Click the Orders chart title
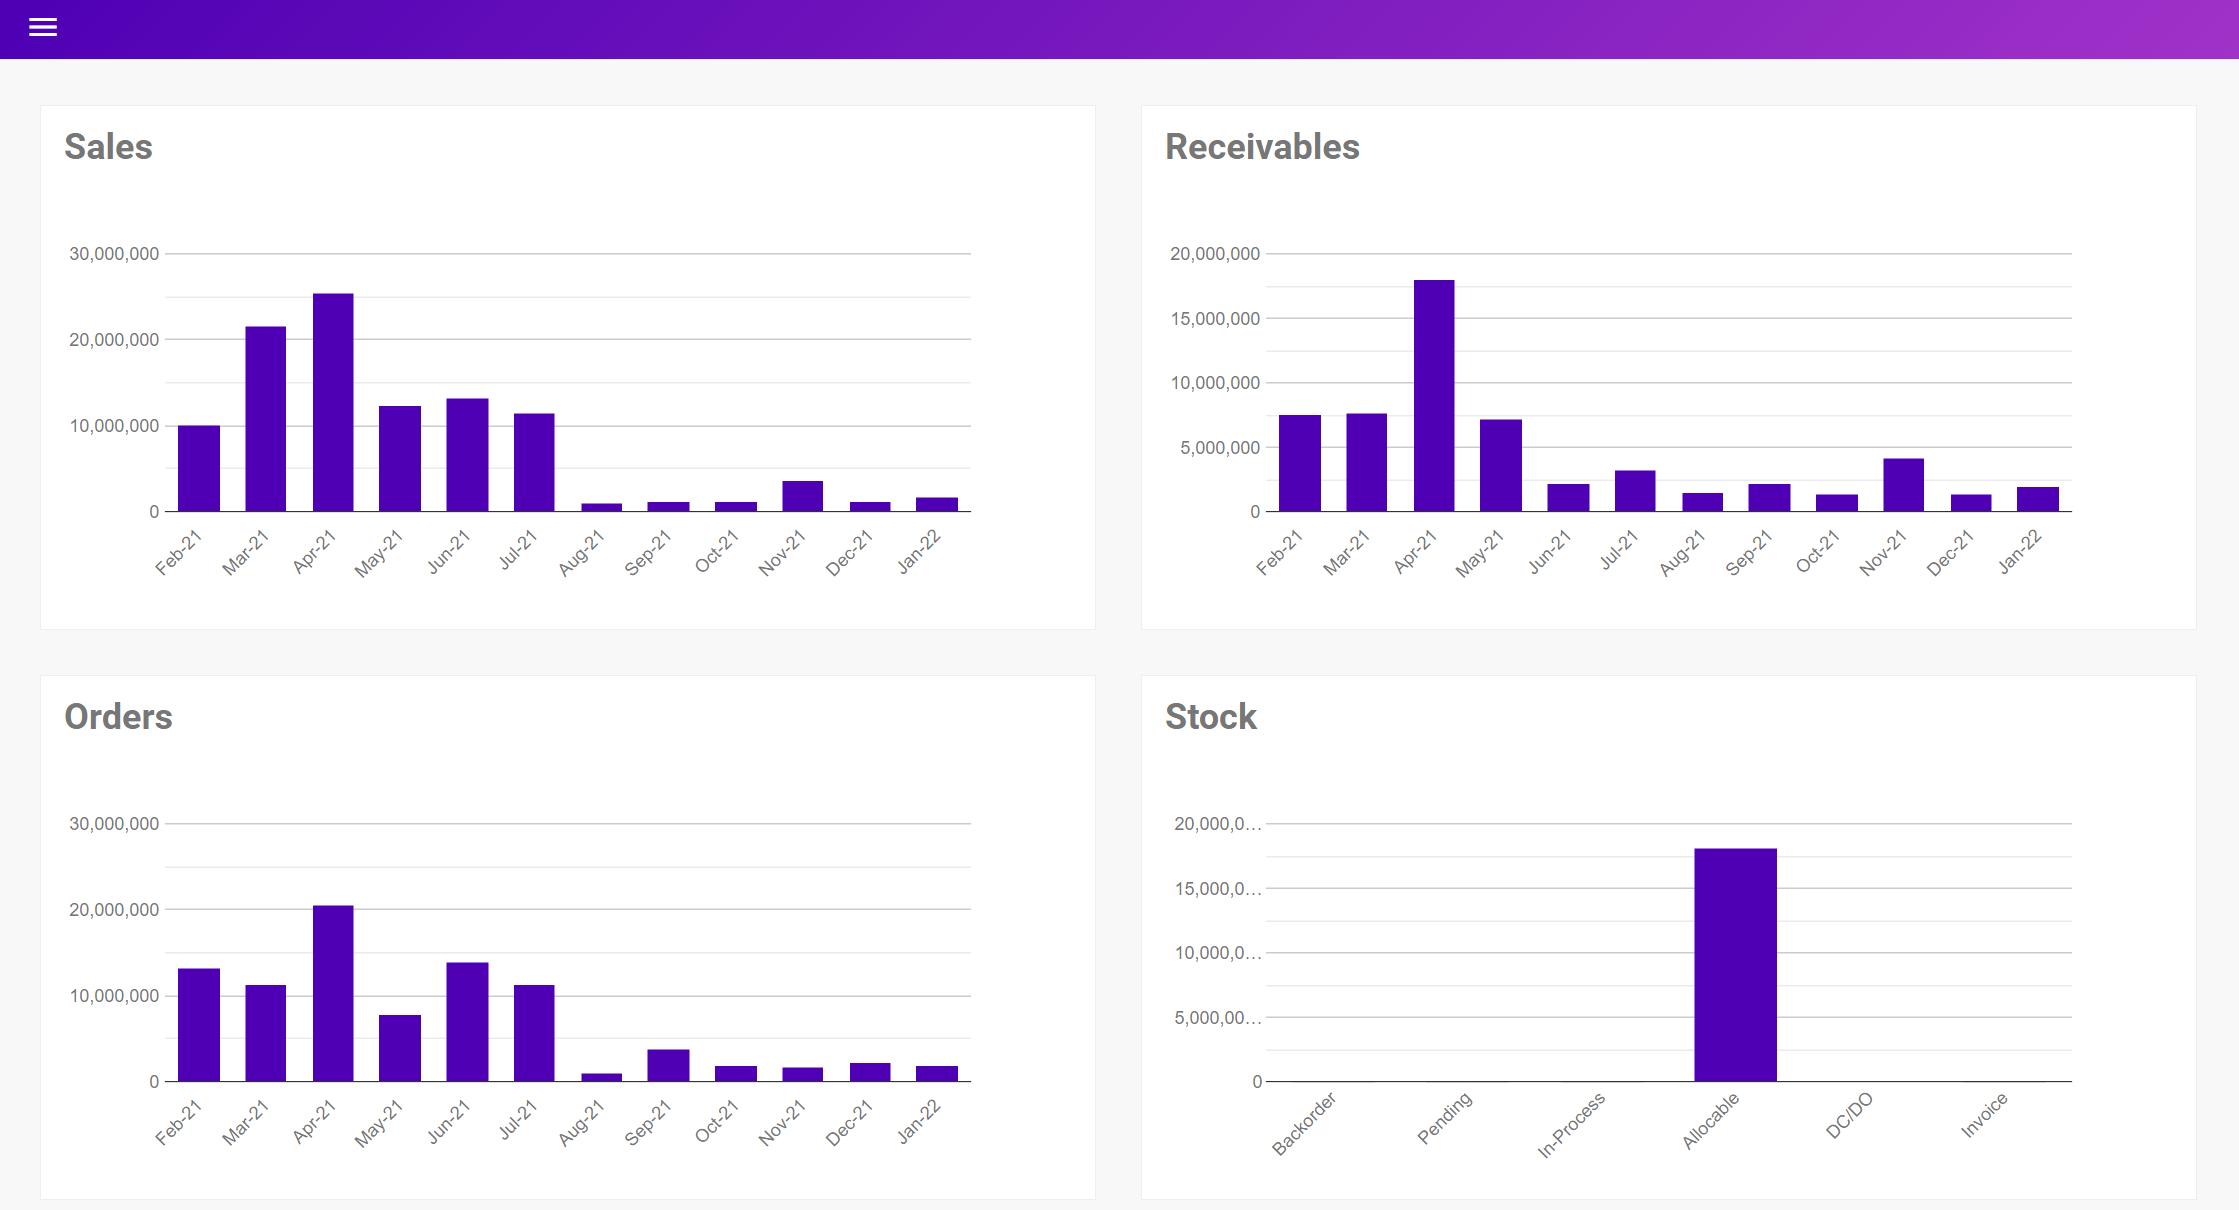The height and width of the screenshot is (1210, 2239). coord(118,717)
